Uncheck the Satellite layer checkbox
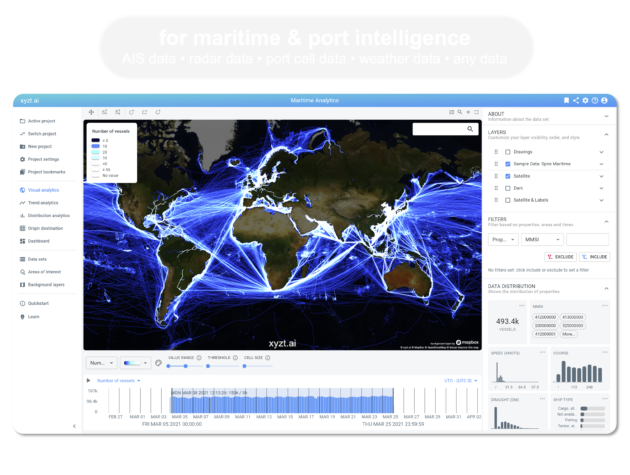630x475 pixels. pos(508,176)
